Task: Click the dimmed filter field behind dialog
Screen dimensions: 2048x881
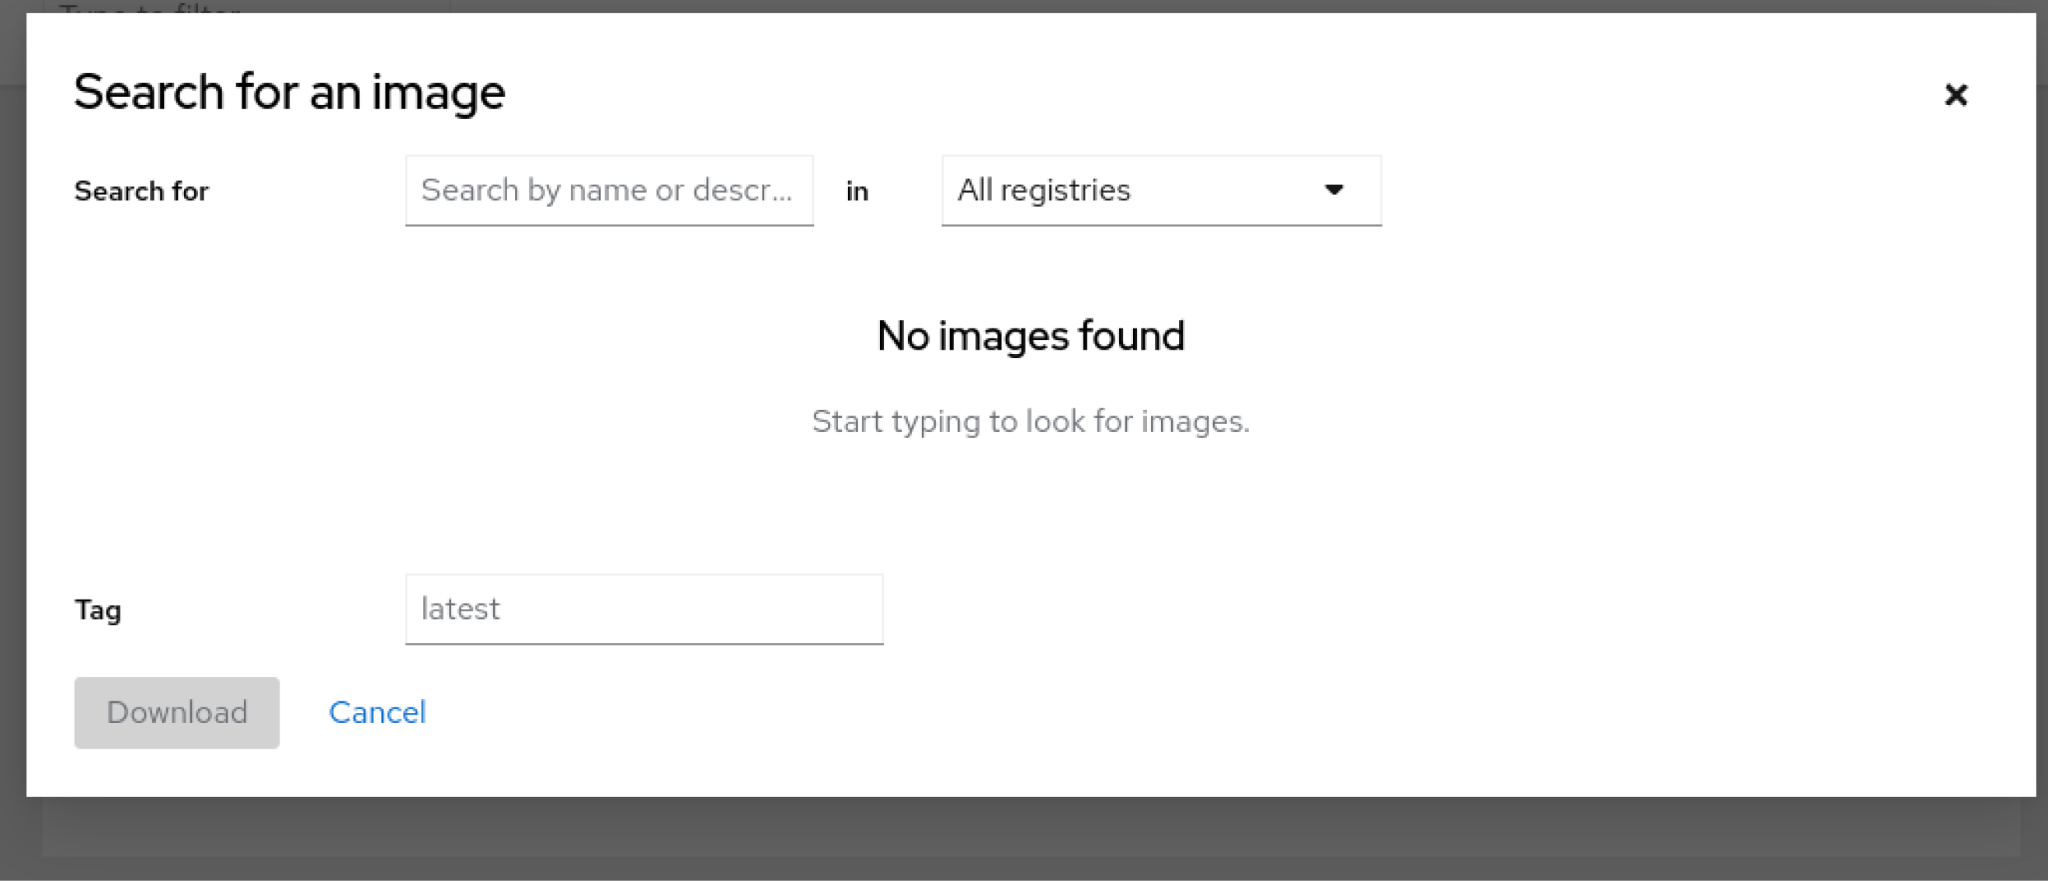Action: point(240,6)
